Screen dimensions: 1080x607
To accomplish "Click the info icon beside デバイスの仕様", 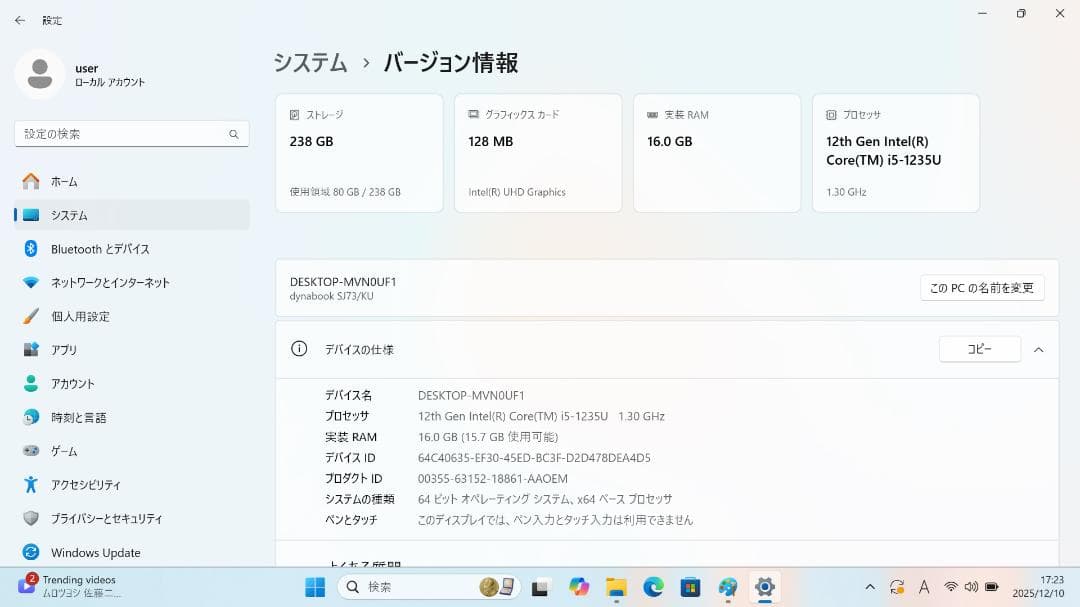I will click(x=298, y=349).
